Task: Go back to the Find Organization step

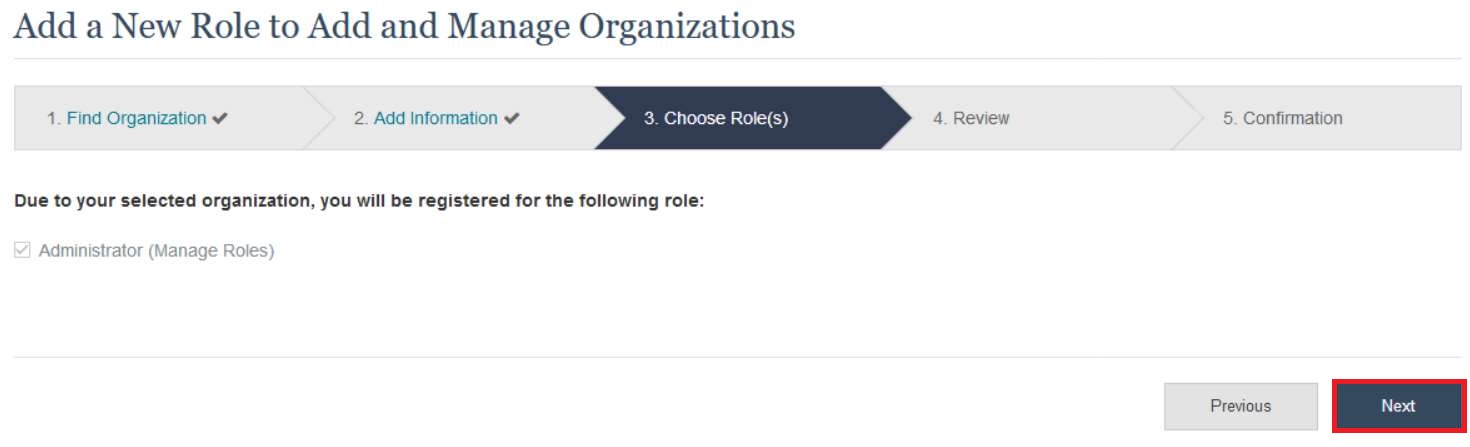Action: (x=136, y=118)
